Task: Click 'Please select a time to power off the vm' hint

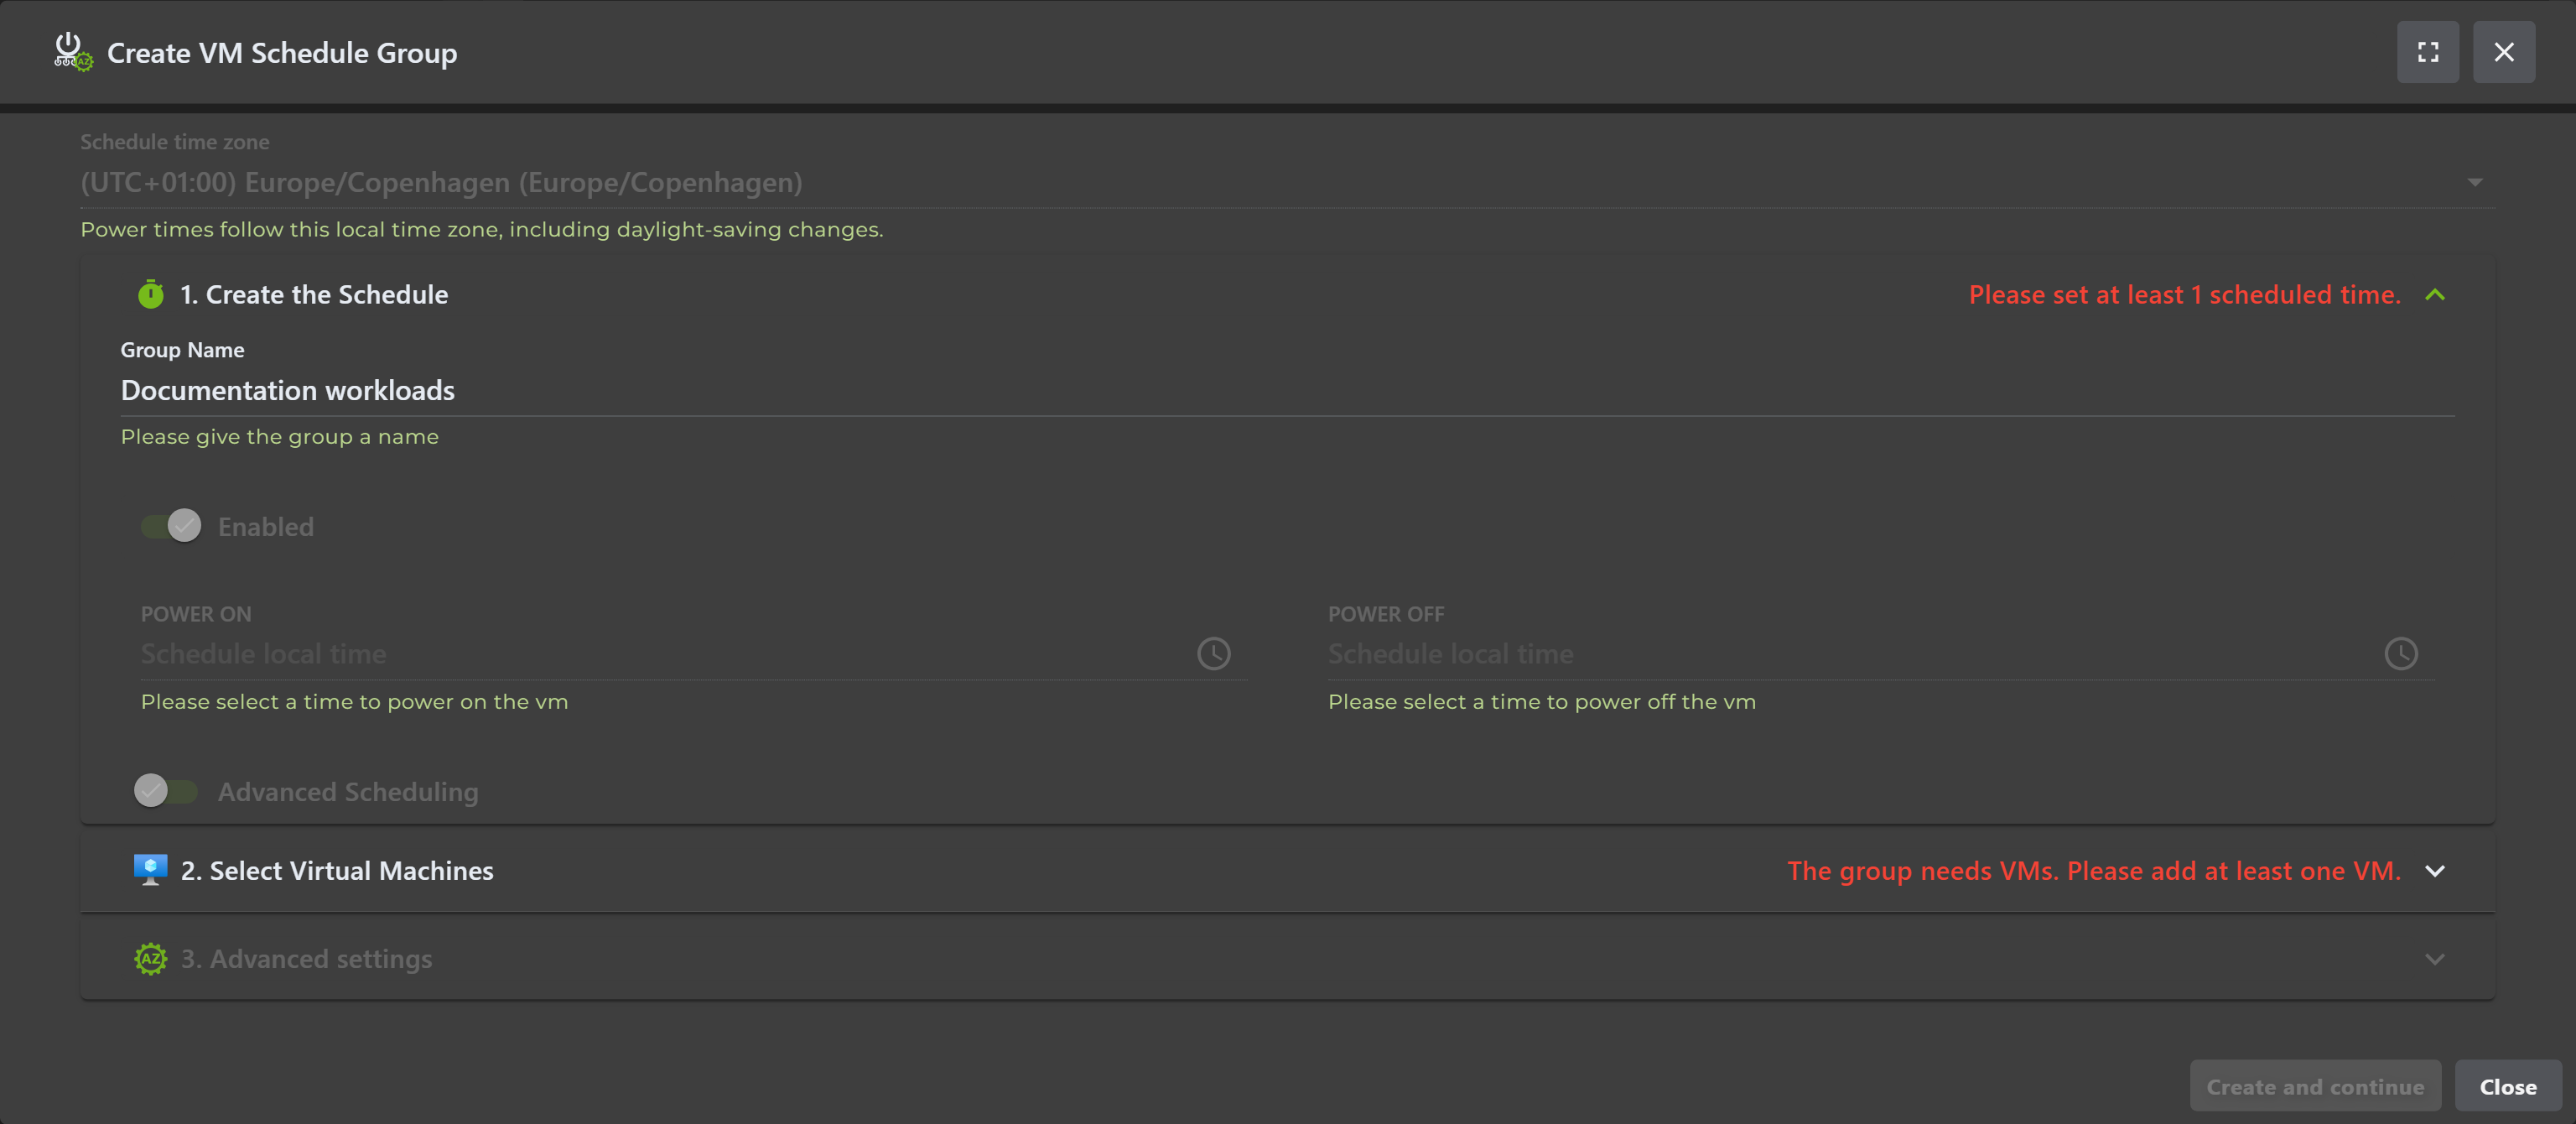Action: click(1542, 702)
